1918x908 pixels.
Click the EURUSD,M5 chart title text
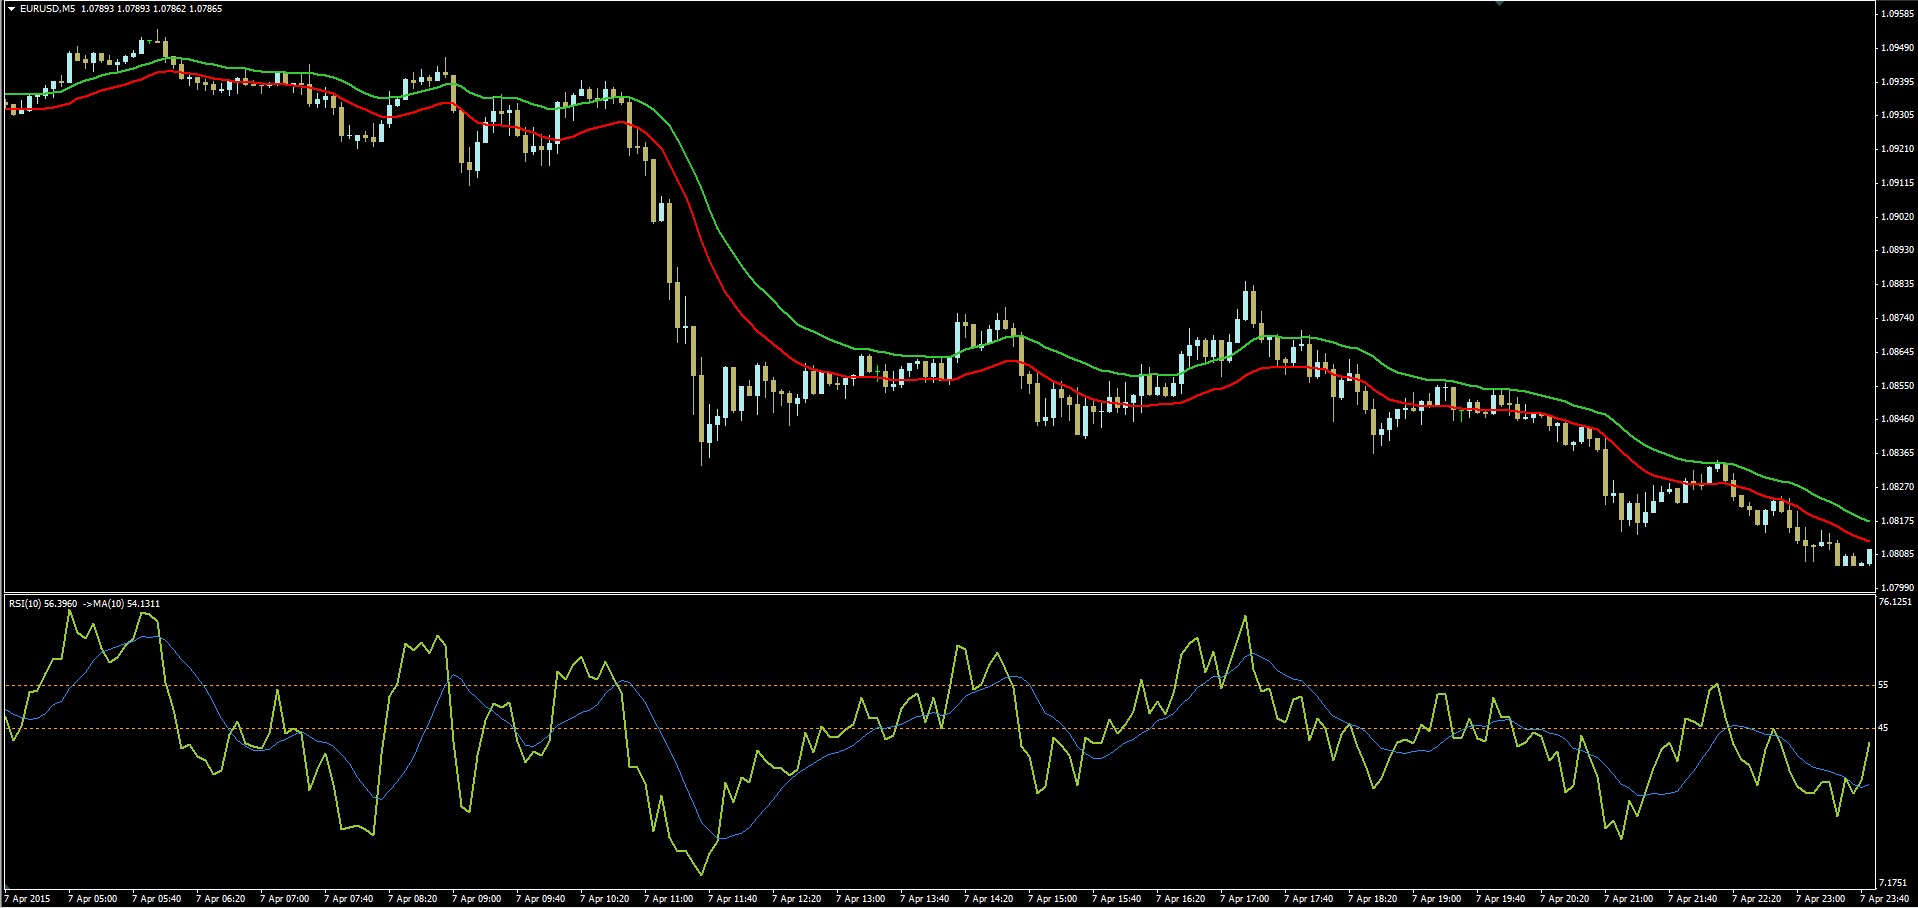pyautogui.click(x=47, y=9)
